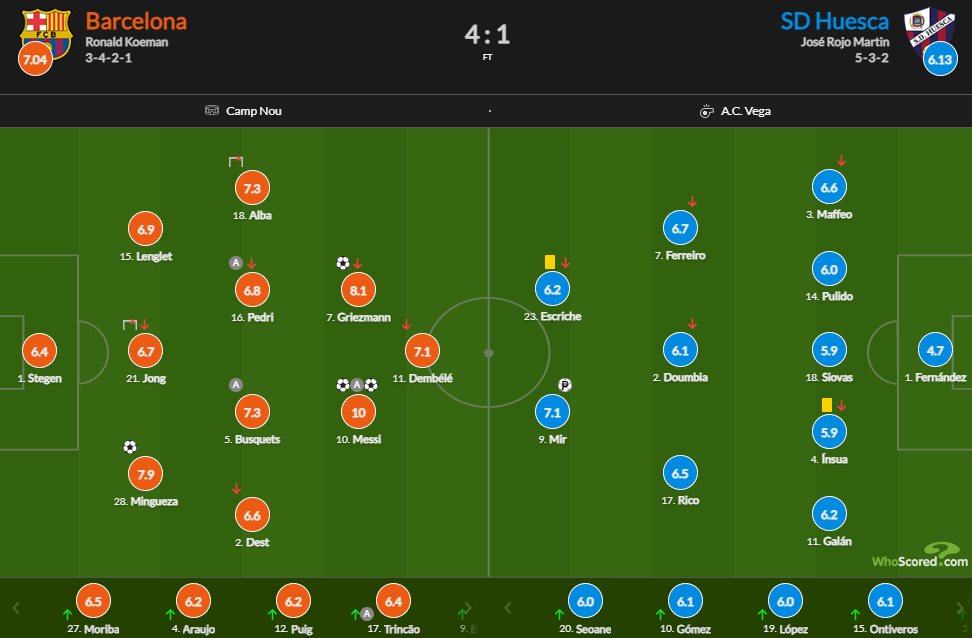Click the referee whistle icon beside A.C. Vega
The image size is (972, 638).
[706, 111]
